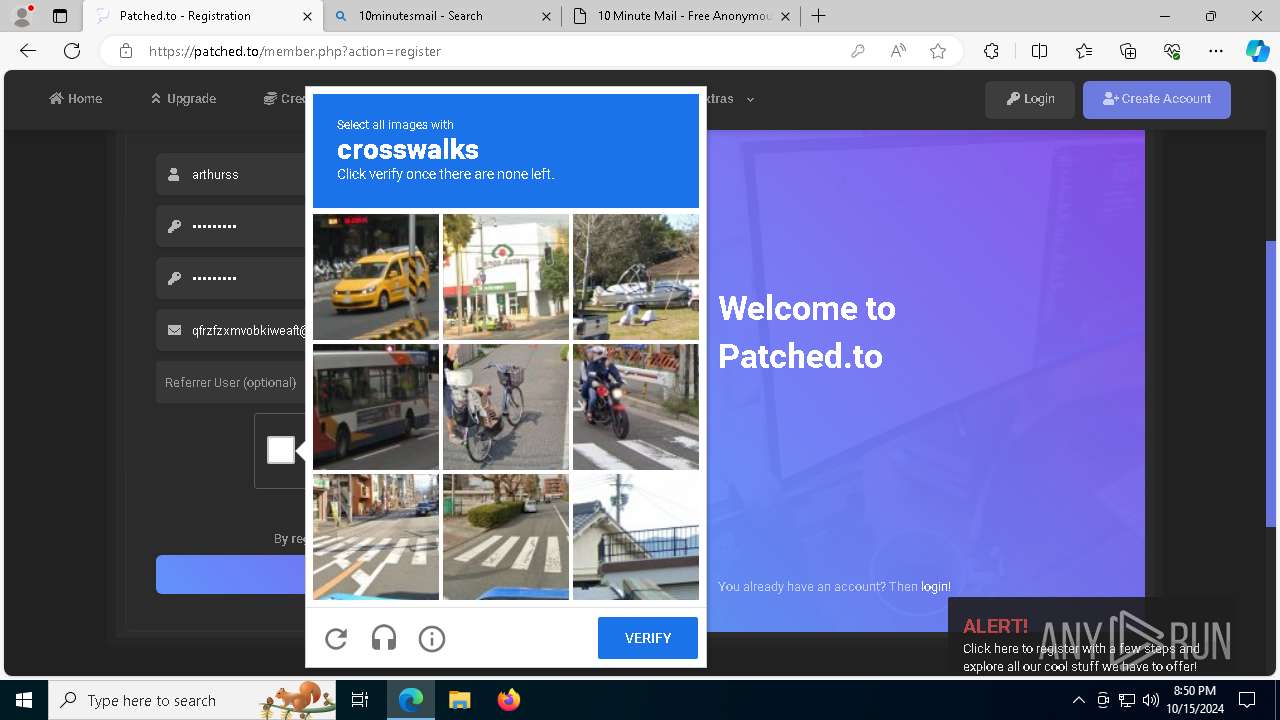The width and height of the screenshot is (1280, 720).
Task: Focus the first password field
Action: pos(231,226)
